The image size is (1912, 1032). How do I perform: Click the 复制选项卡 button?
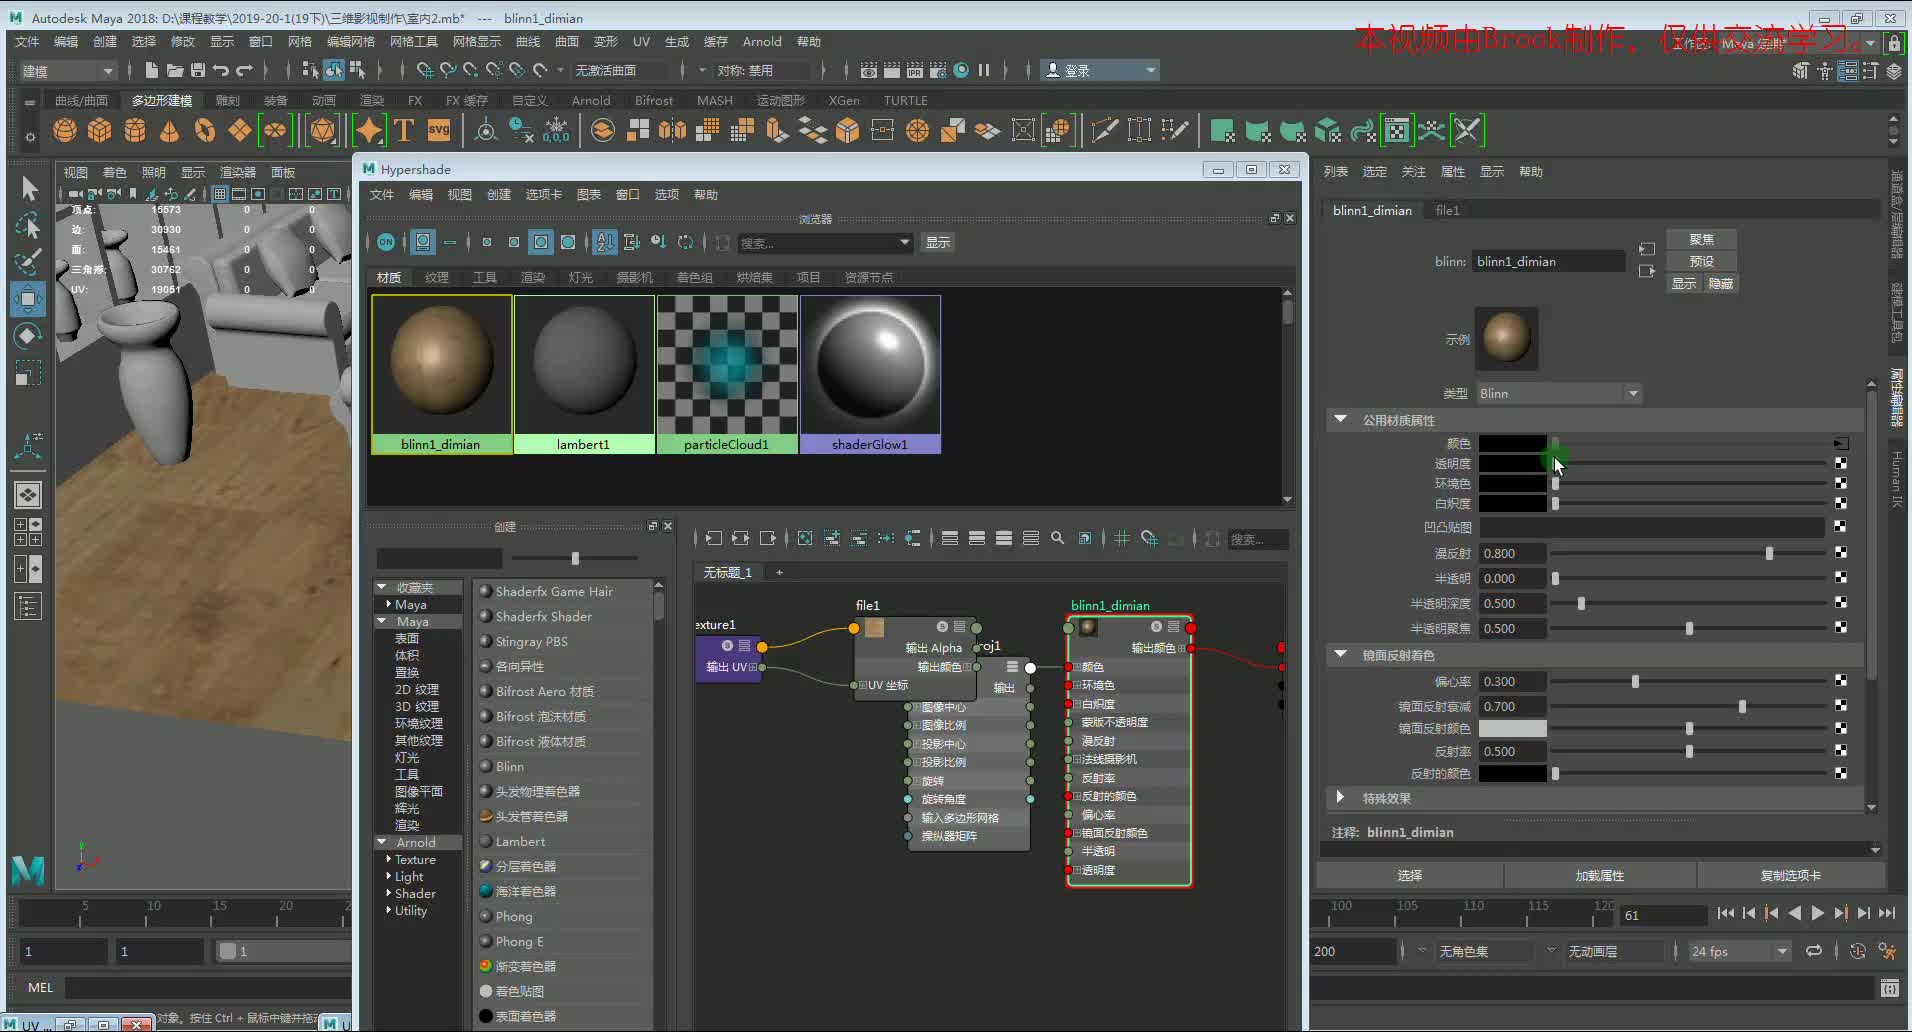tap(1791, 875)
